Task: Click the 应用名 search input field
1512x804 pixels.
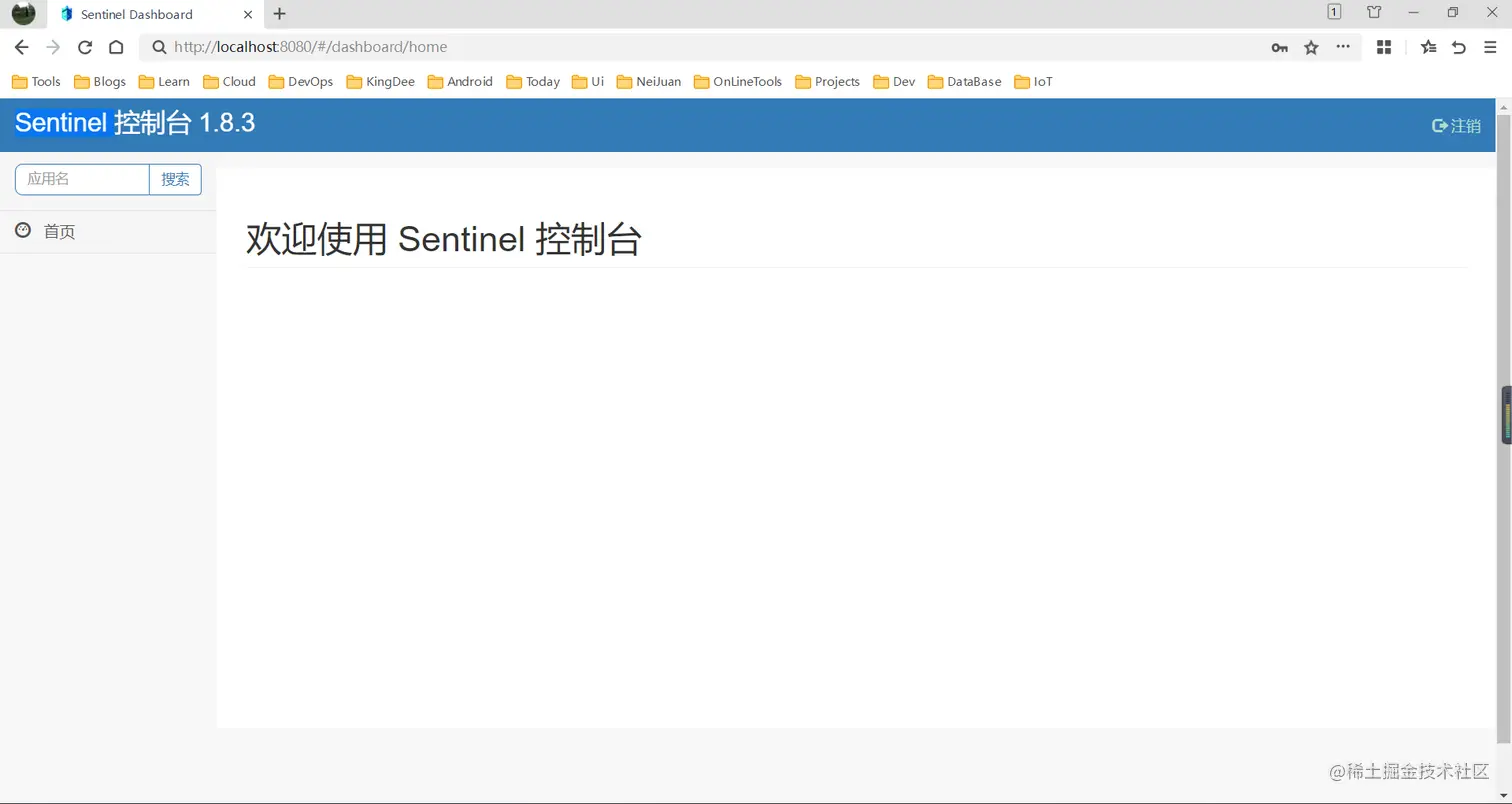Action: [82, 179]
